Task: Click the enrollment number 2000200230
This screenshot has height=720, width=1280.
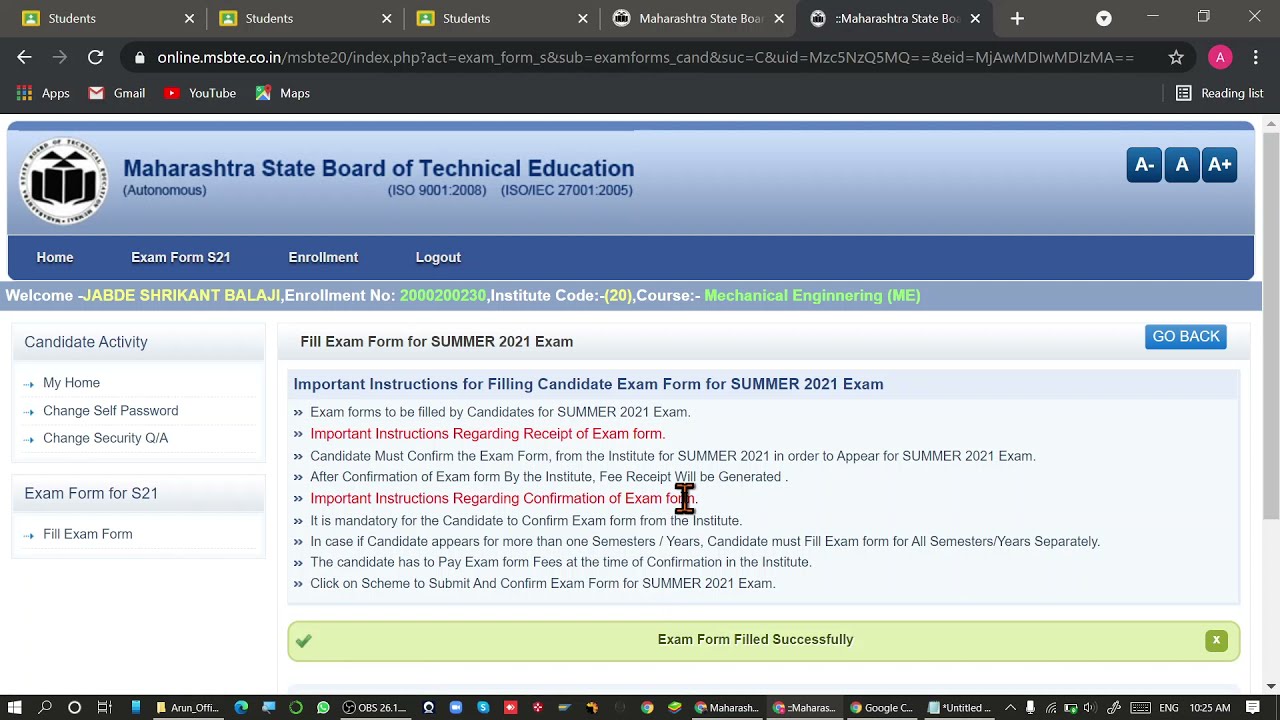Action: coord(443,296)
